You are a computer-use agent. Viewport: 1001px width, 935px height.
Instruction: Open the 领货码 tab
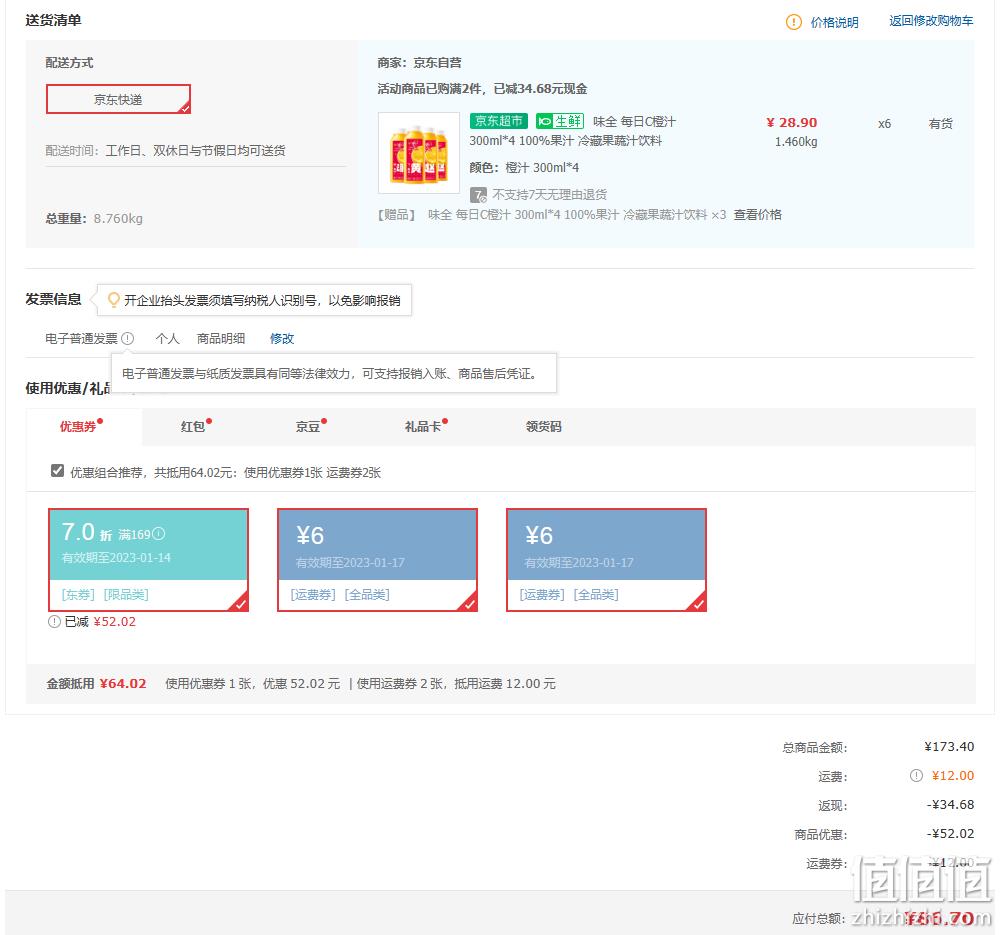[544, 426]
